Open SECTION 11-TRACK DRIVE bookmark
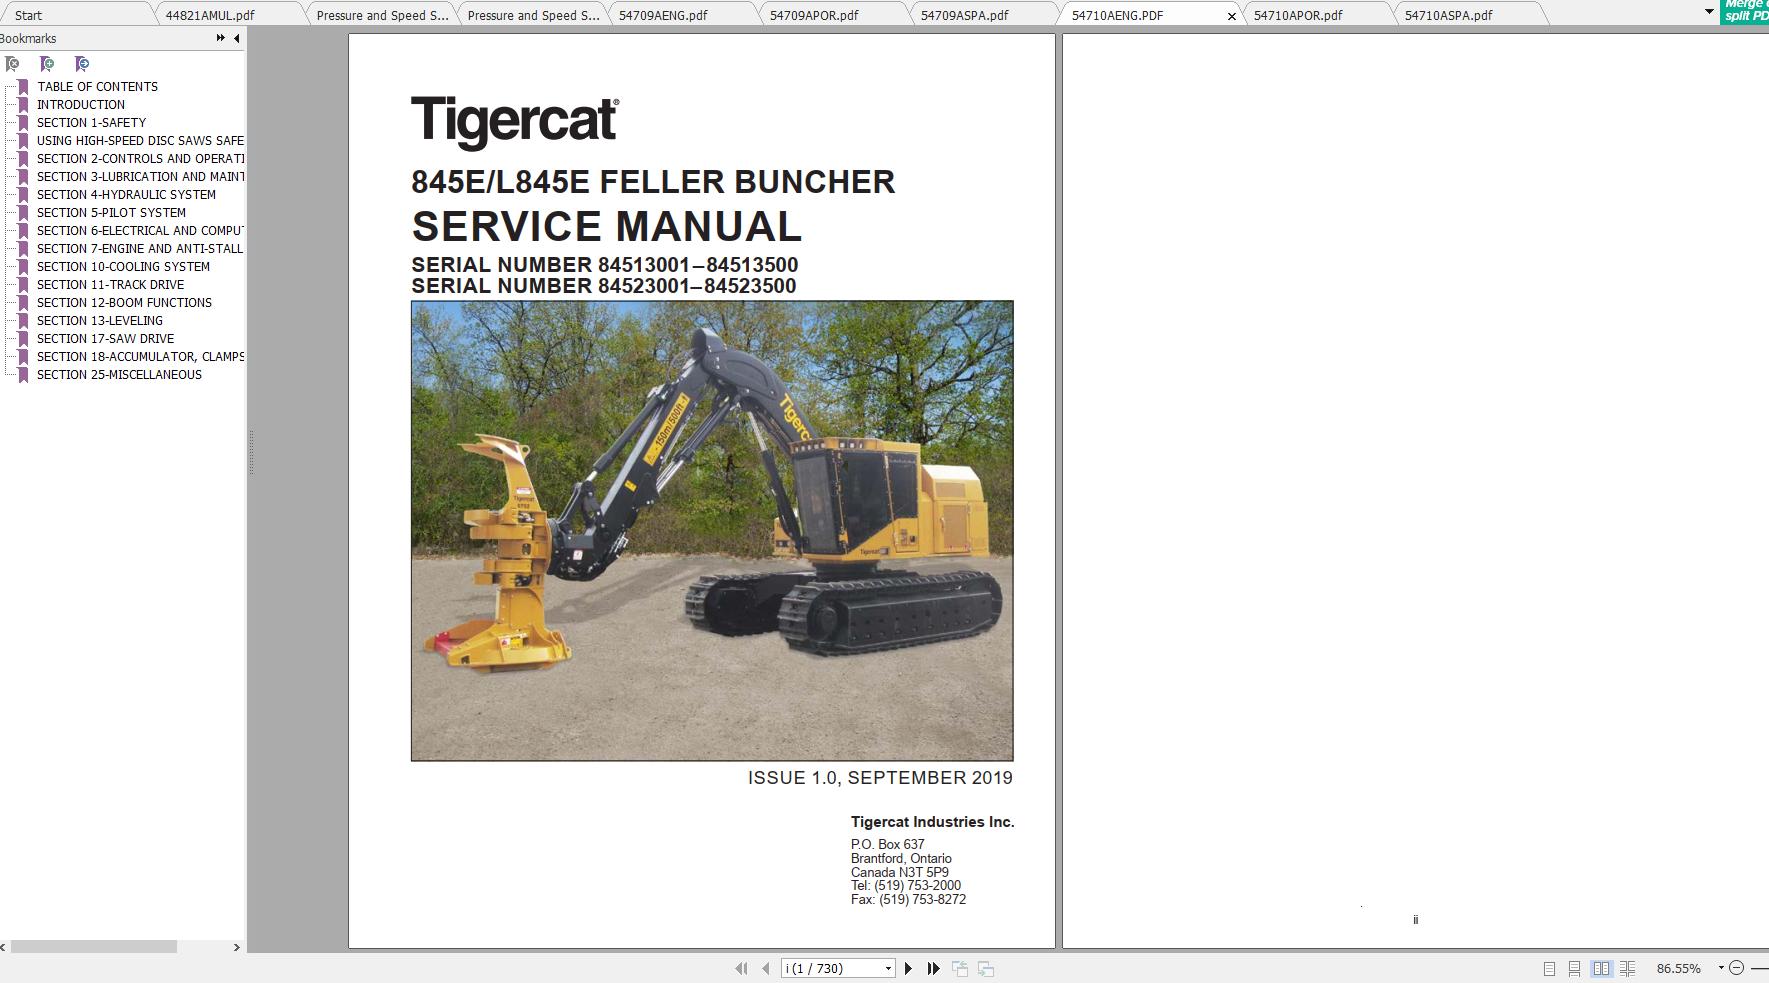Image resolution: width=1769 pixels, height=983 pixels. click(110, 285)
